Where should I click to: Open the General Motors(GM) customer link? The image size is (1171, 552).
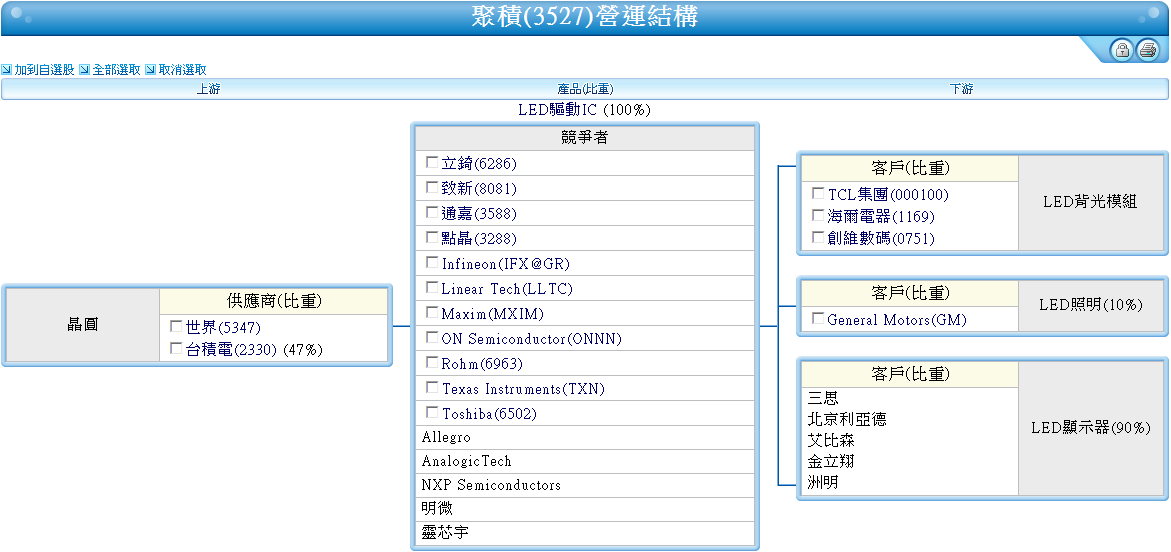[897, 320]
